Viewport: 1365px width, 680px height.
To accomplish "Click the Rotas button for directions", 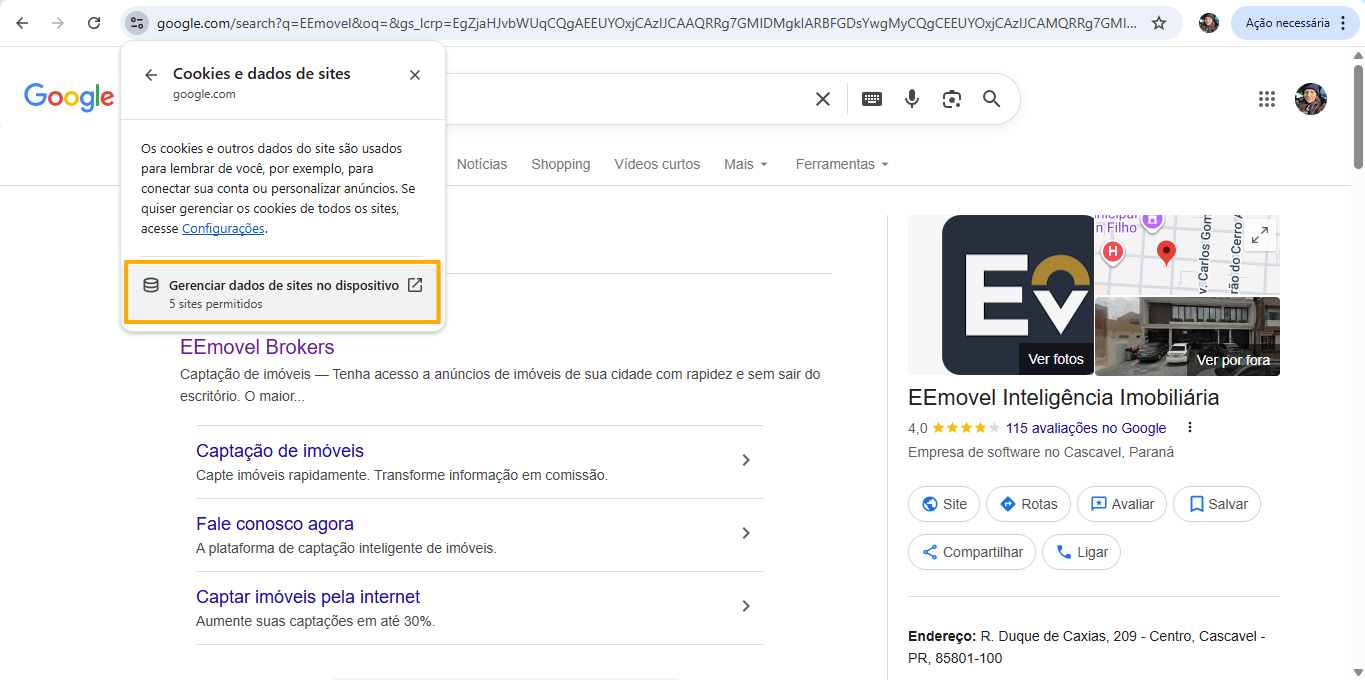I will (x=1028, y=504).
